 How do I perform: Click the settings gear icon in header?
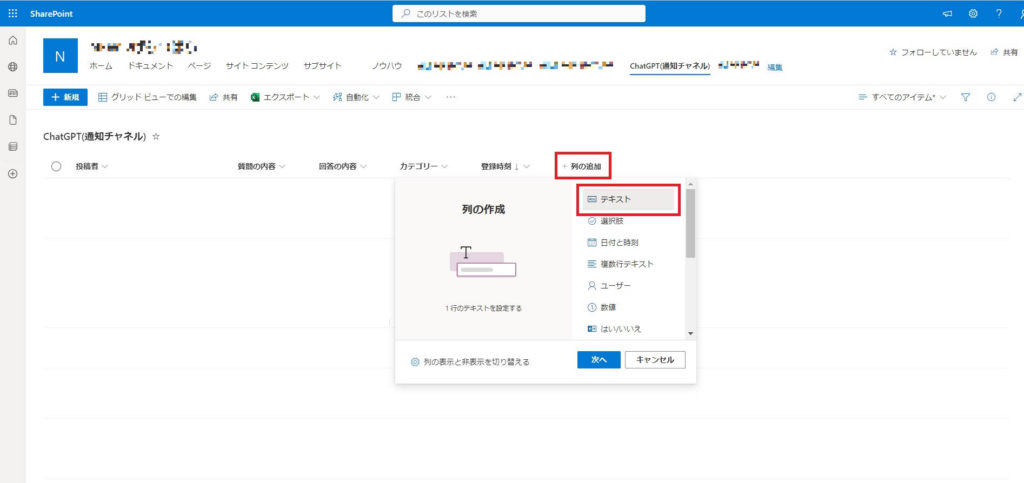pos(973,13)
